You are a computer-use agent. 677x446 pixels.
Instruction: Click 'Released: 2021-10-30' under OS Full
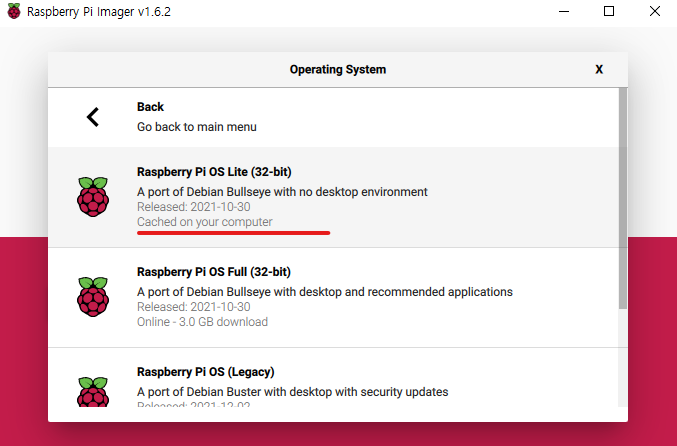[x=193, y=307]
